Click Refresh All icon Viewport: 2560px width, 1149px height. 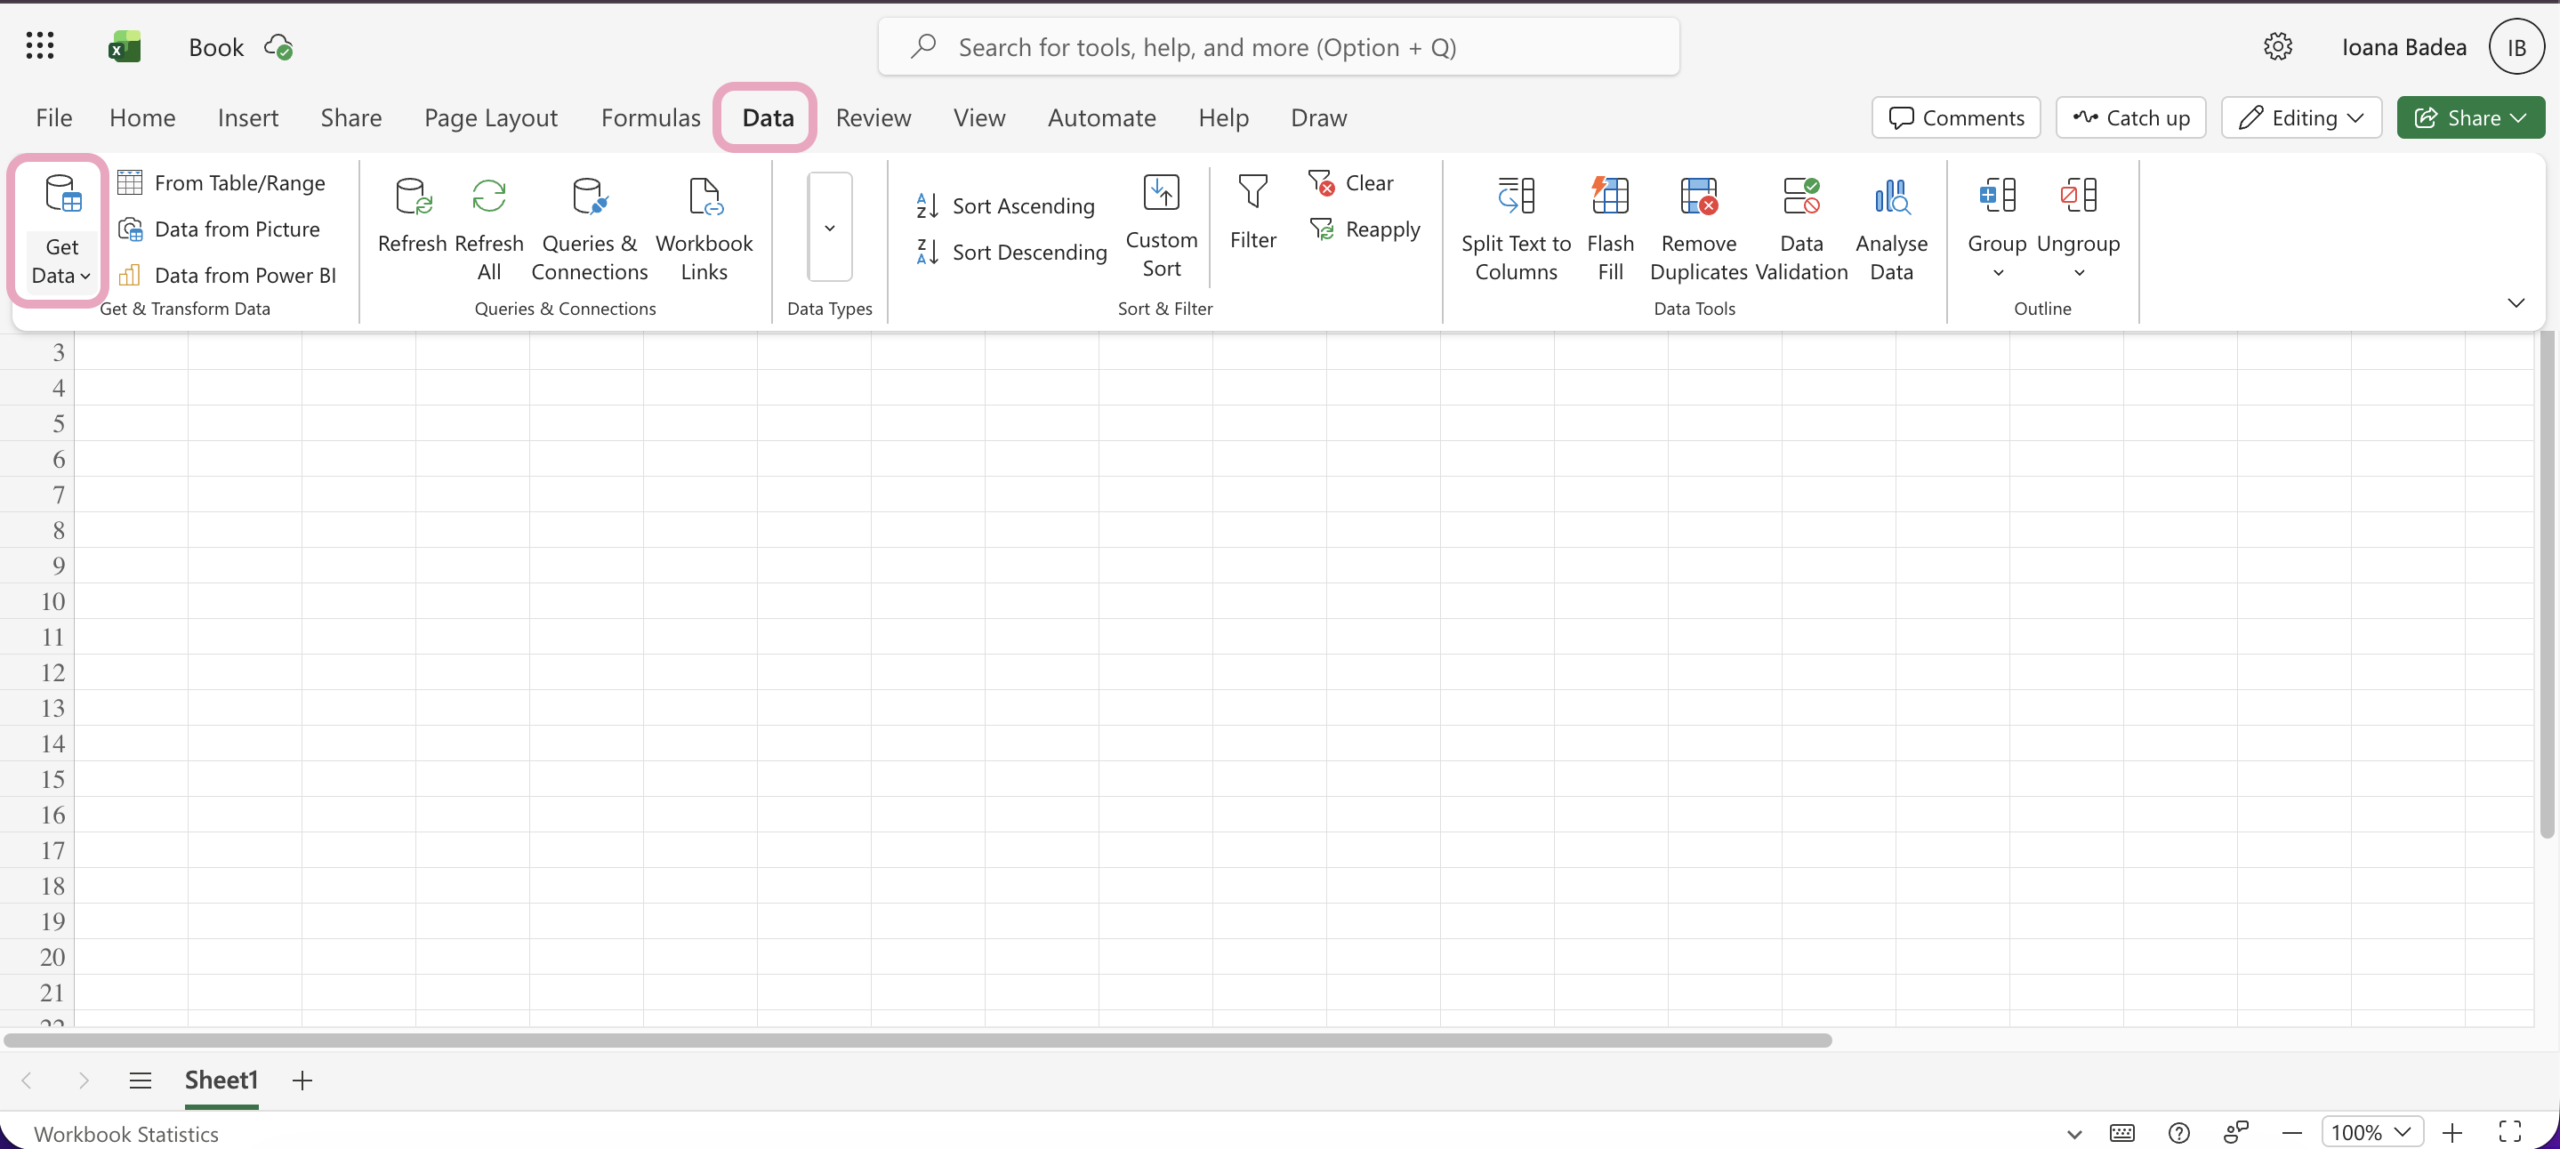coord(488,197)
